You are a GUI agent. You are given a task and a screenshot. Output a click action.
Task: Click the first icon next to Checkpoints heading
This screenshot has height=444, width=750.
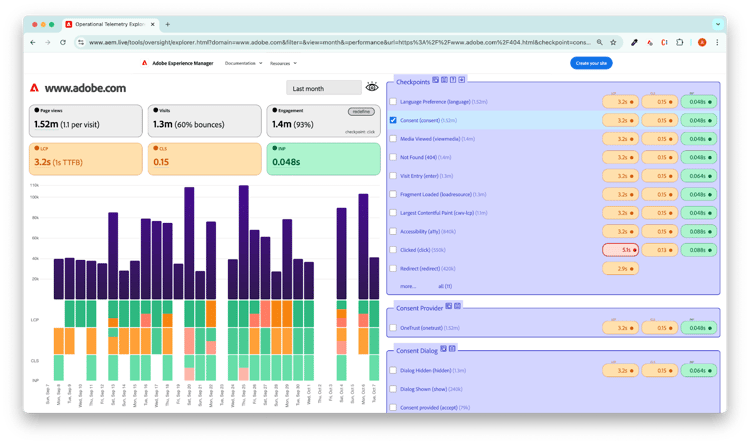(436, 79)
